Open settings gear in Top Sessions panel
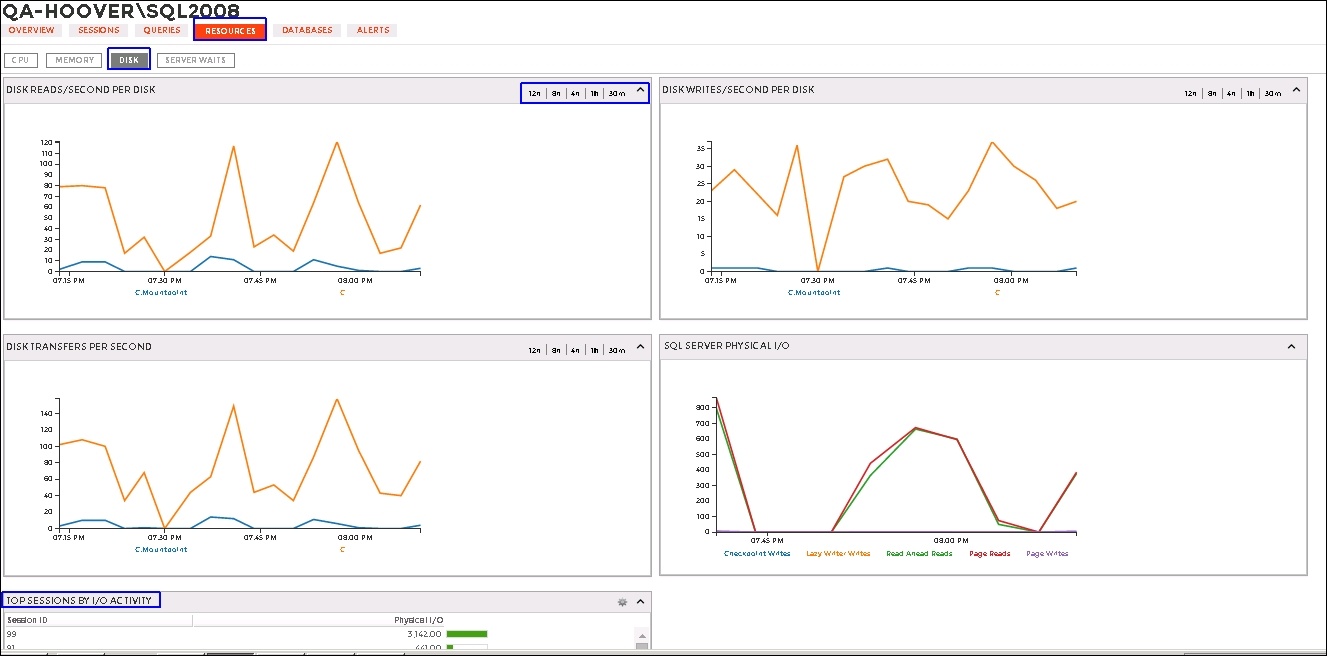The height and width of the screenshot is (656, 1327). click(x=622, y=602)
